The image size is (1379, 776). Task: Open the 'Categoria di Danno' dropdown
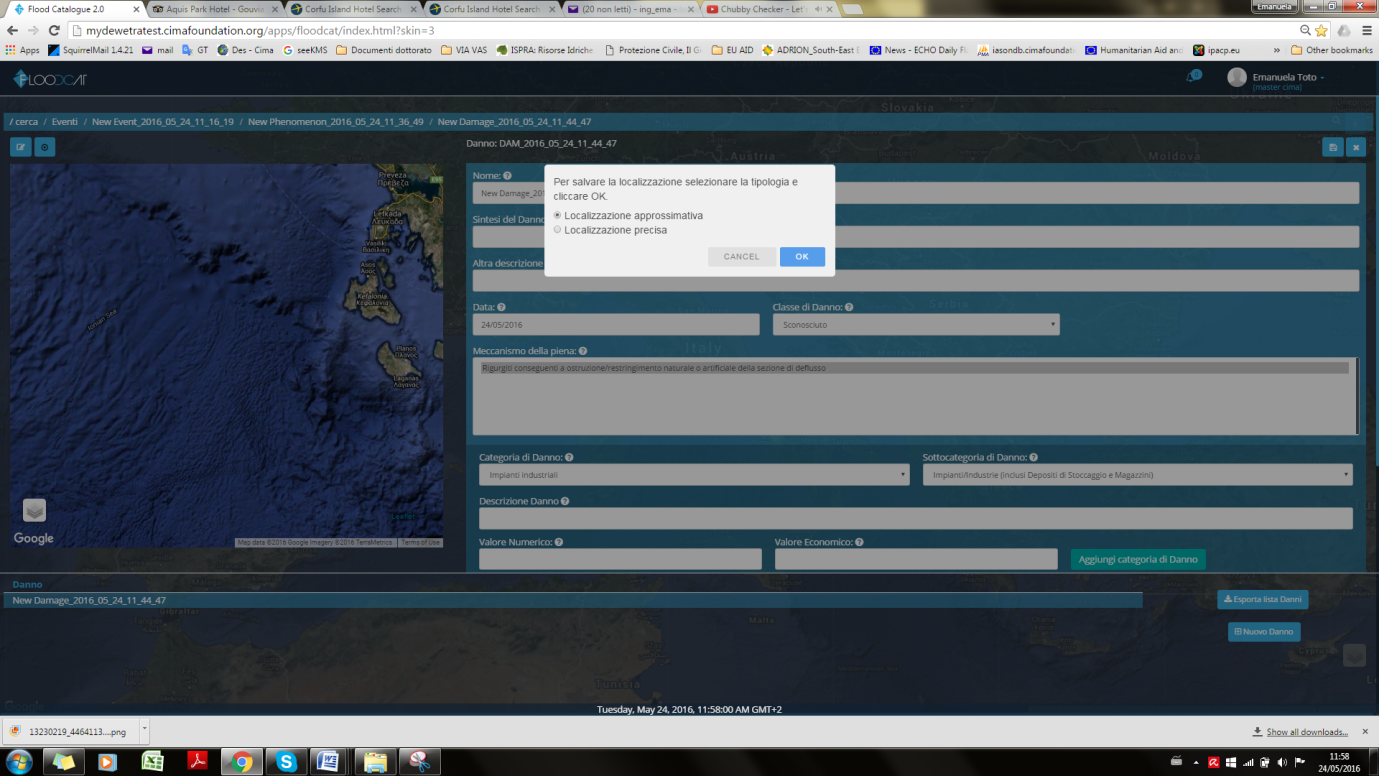tap(694, 475)
